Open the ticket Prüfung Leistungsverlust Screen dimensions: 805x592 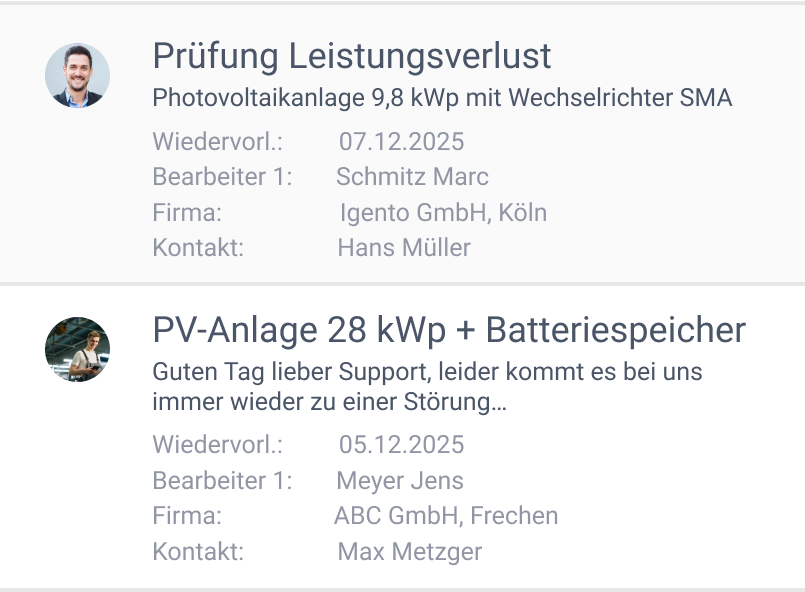click(350, 57)
